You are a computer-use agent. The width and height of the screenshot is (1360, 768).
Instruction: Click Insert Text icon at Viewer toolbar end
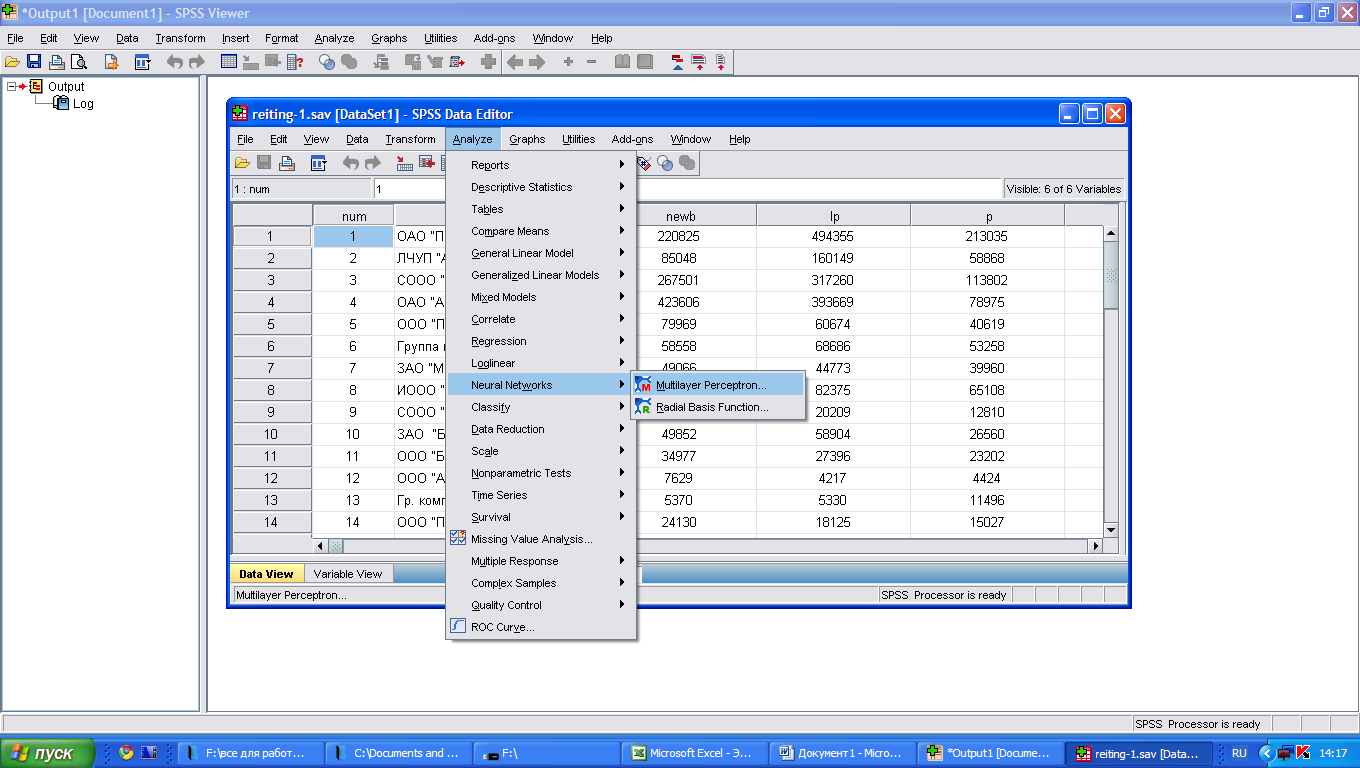[720, 62]
